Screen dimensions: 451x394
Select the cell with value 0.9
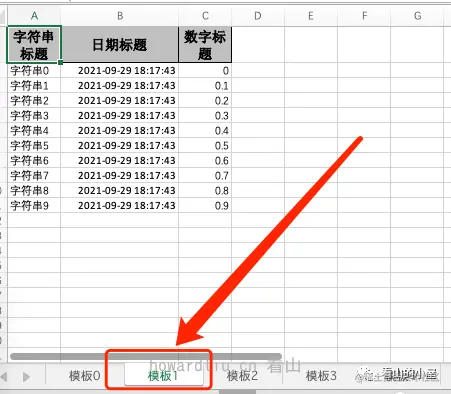pos(205,205)
